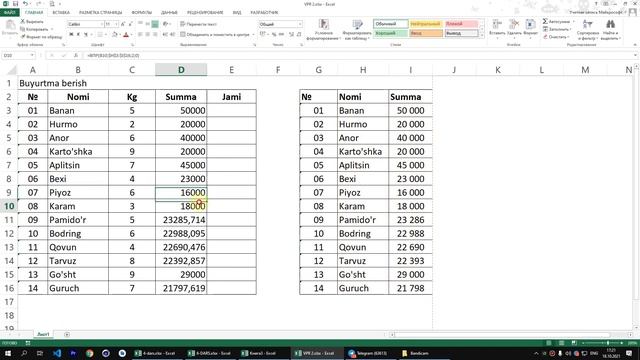This screenshot has height=360, width=640.
Task: Click the decrease indent icon
Action: click(x=165, y=35)
